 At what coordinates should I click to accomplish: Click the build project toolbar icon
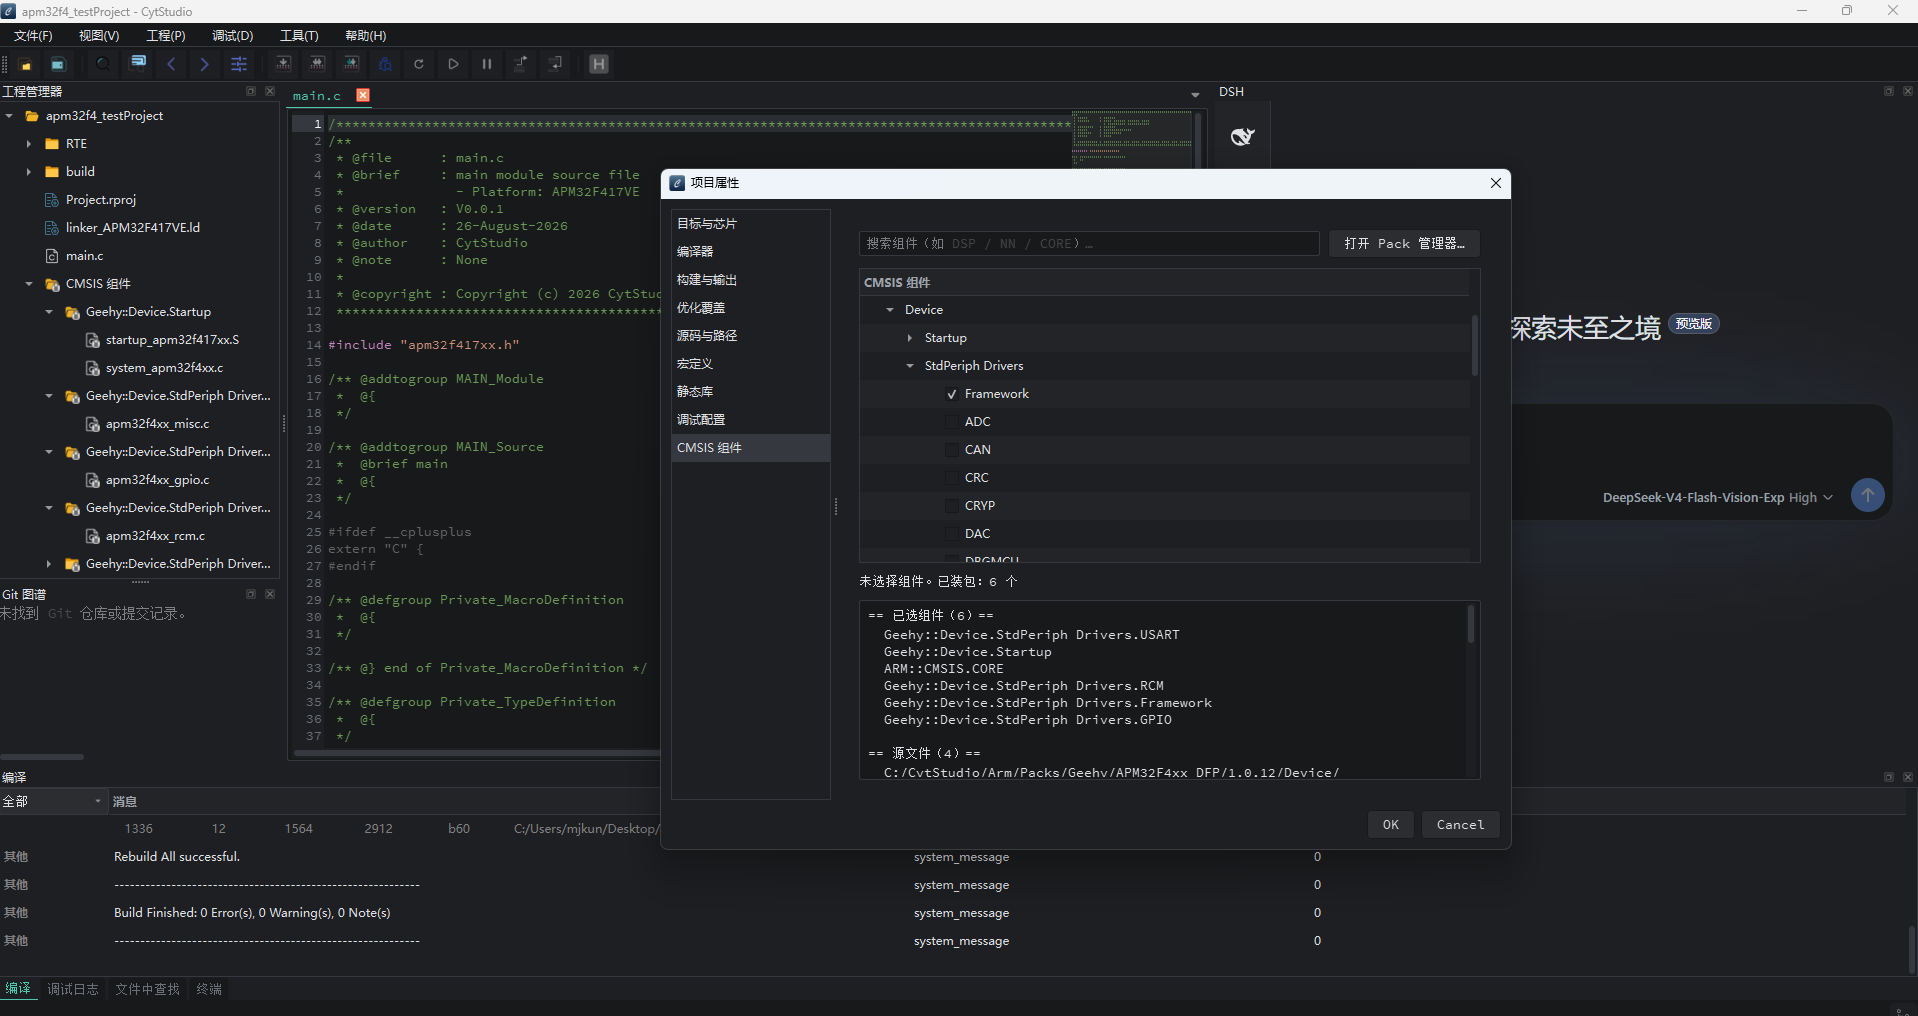click(284, 64)
